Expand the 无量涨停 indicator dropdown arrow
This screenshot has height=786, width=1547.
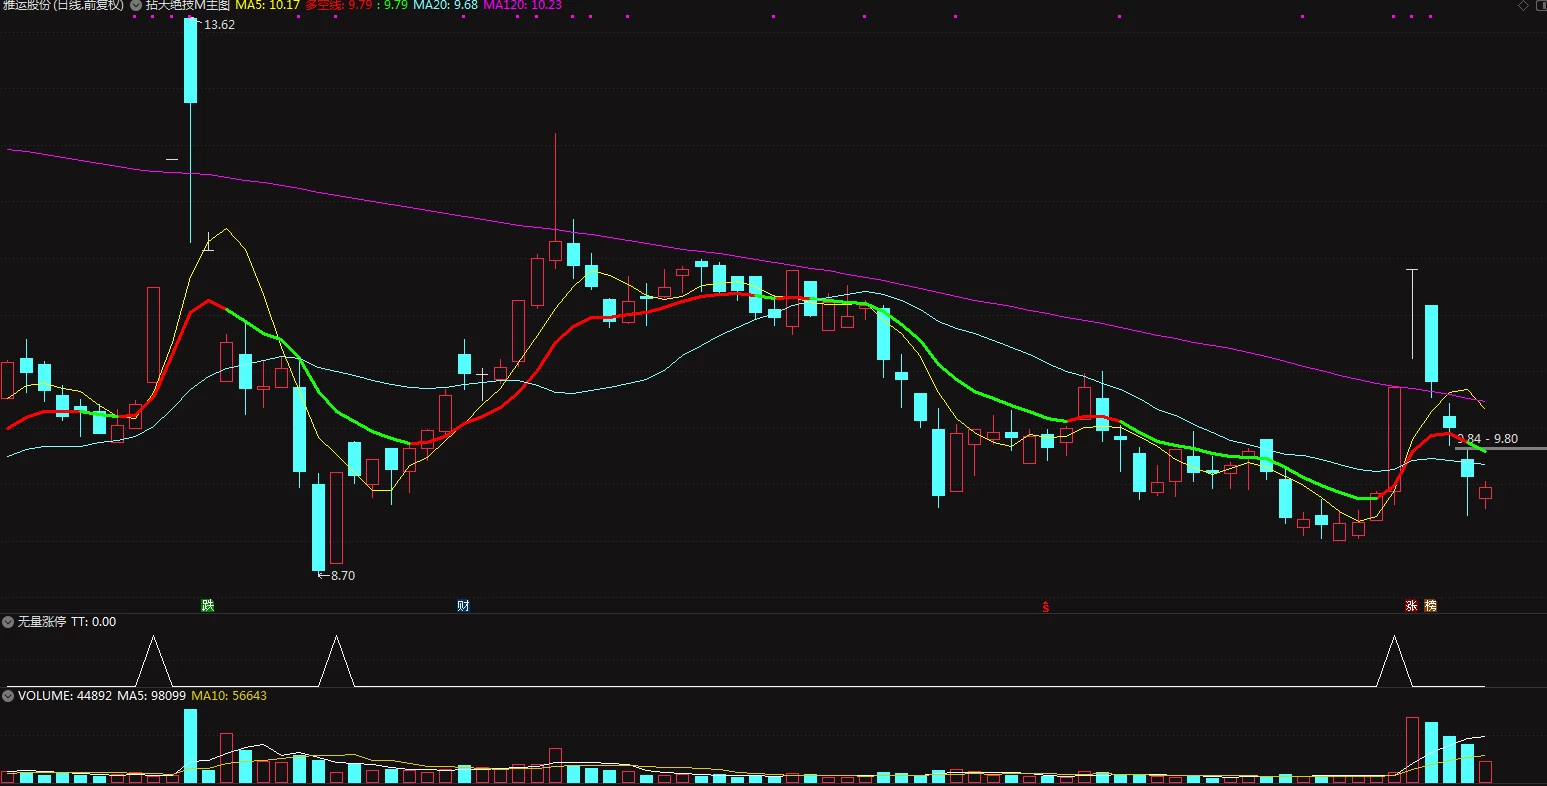pos(8,621)
